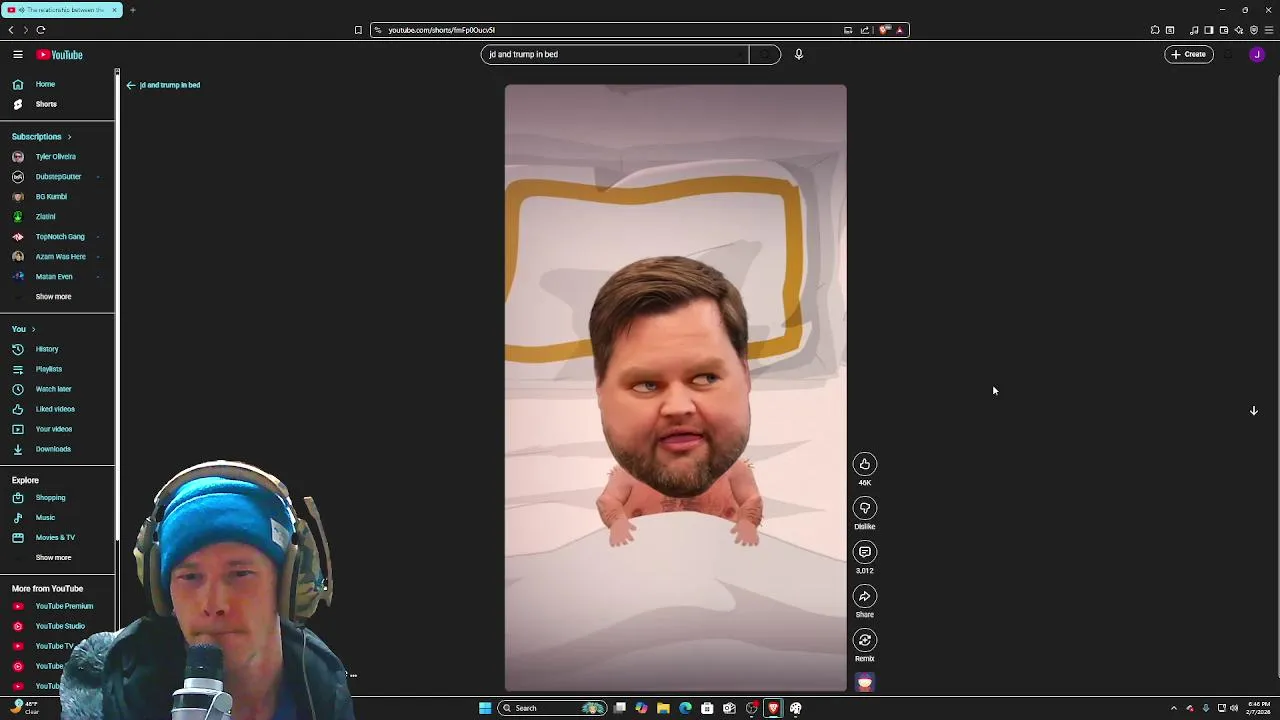Open the Create button menu
Viewport: 1280px width, 720px height.
pos(1189,54)
